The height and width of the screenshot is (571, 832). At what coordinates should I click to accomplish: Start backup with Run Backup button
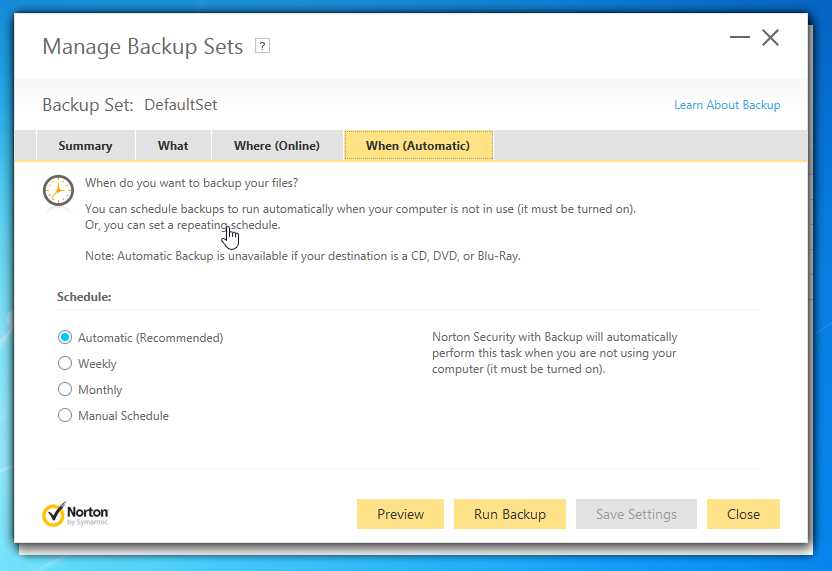click(510, 514)
